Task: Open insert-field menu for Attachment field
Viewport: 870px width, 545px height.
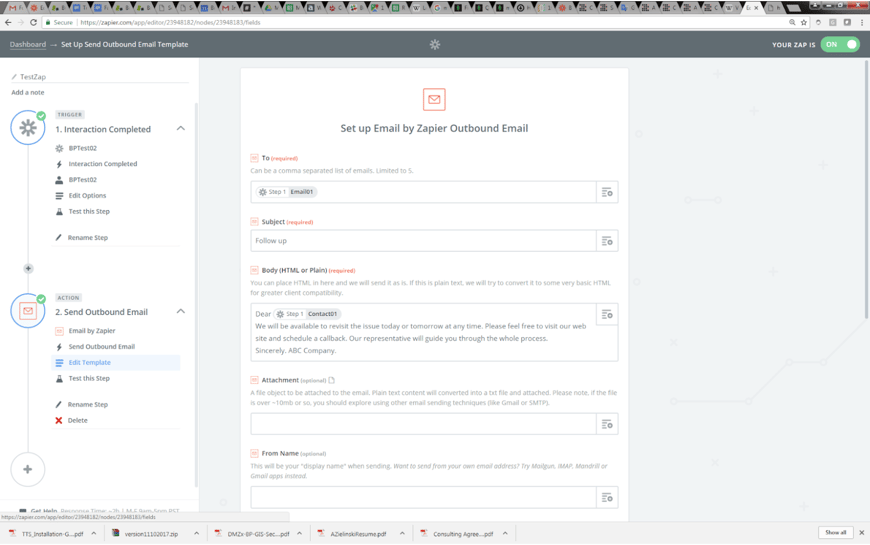Action: (x=607, y=425)
